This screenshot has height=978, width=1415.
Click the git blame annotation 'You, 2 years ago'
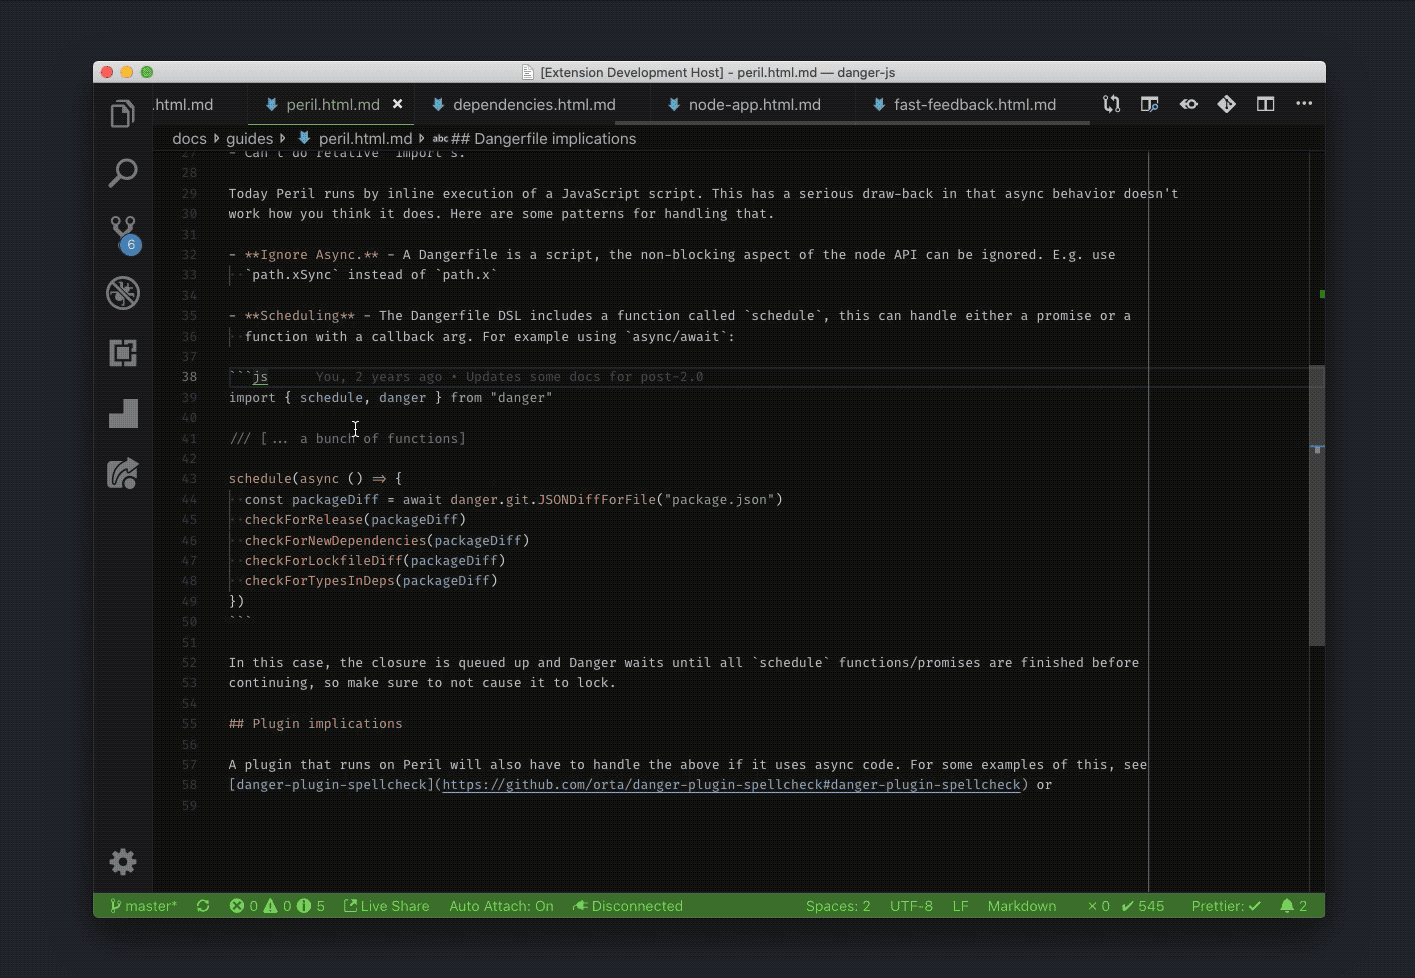tap(509, 377)
